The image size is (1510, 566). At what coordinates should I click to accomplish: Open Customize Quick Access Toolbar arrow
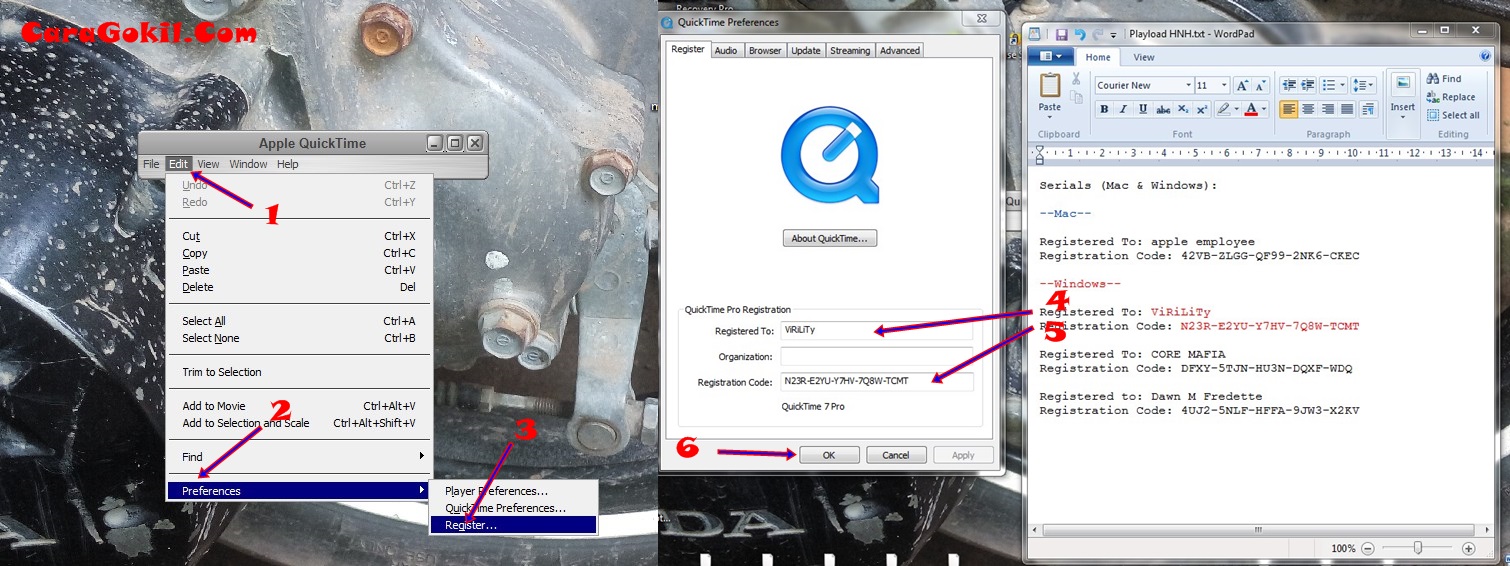coord(1113,35)
